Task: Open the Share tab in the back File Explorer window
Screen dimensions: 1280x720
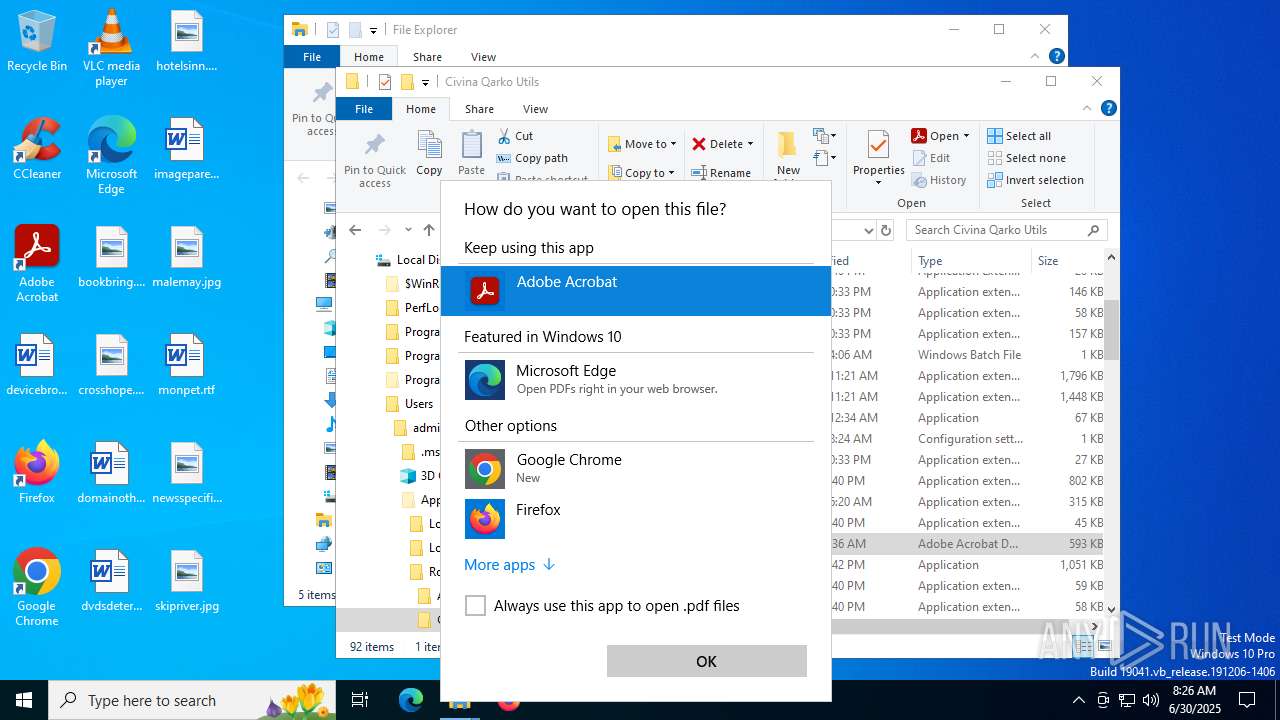Action: tap(427, 57)
